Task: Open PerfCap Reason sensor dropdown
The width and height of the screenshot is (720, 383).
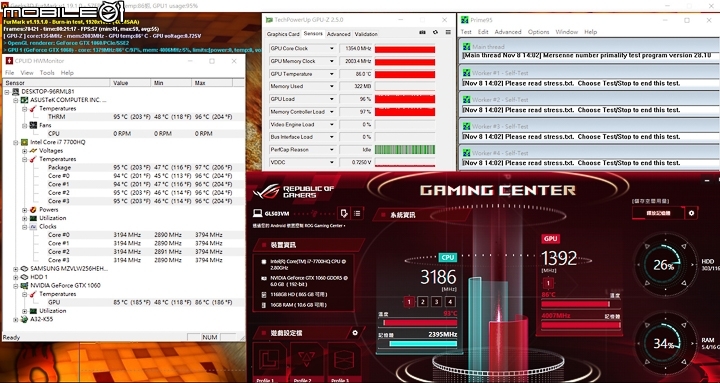Action: pos(332,150)
